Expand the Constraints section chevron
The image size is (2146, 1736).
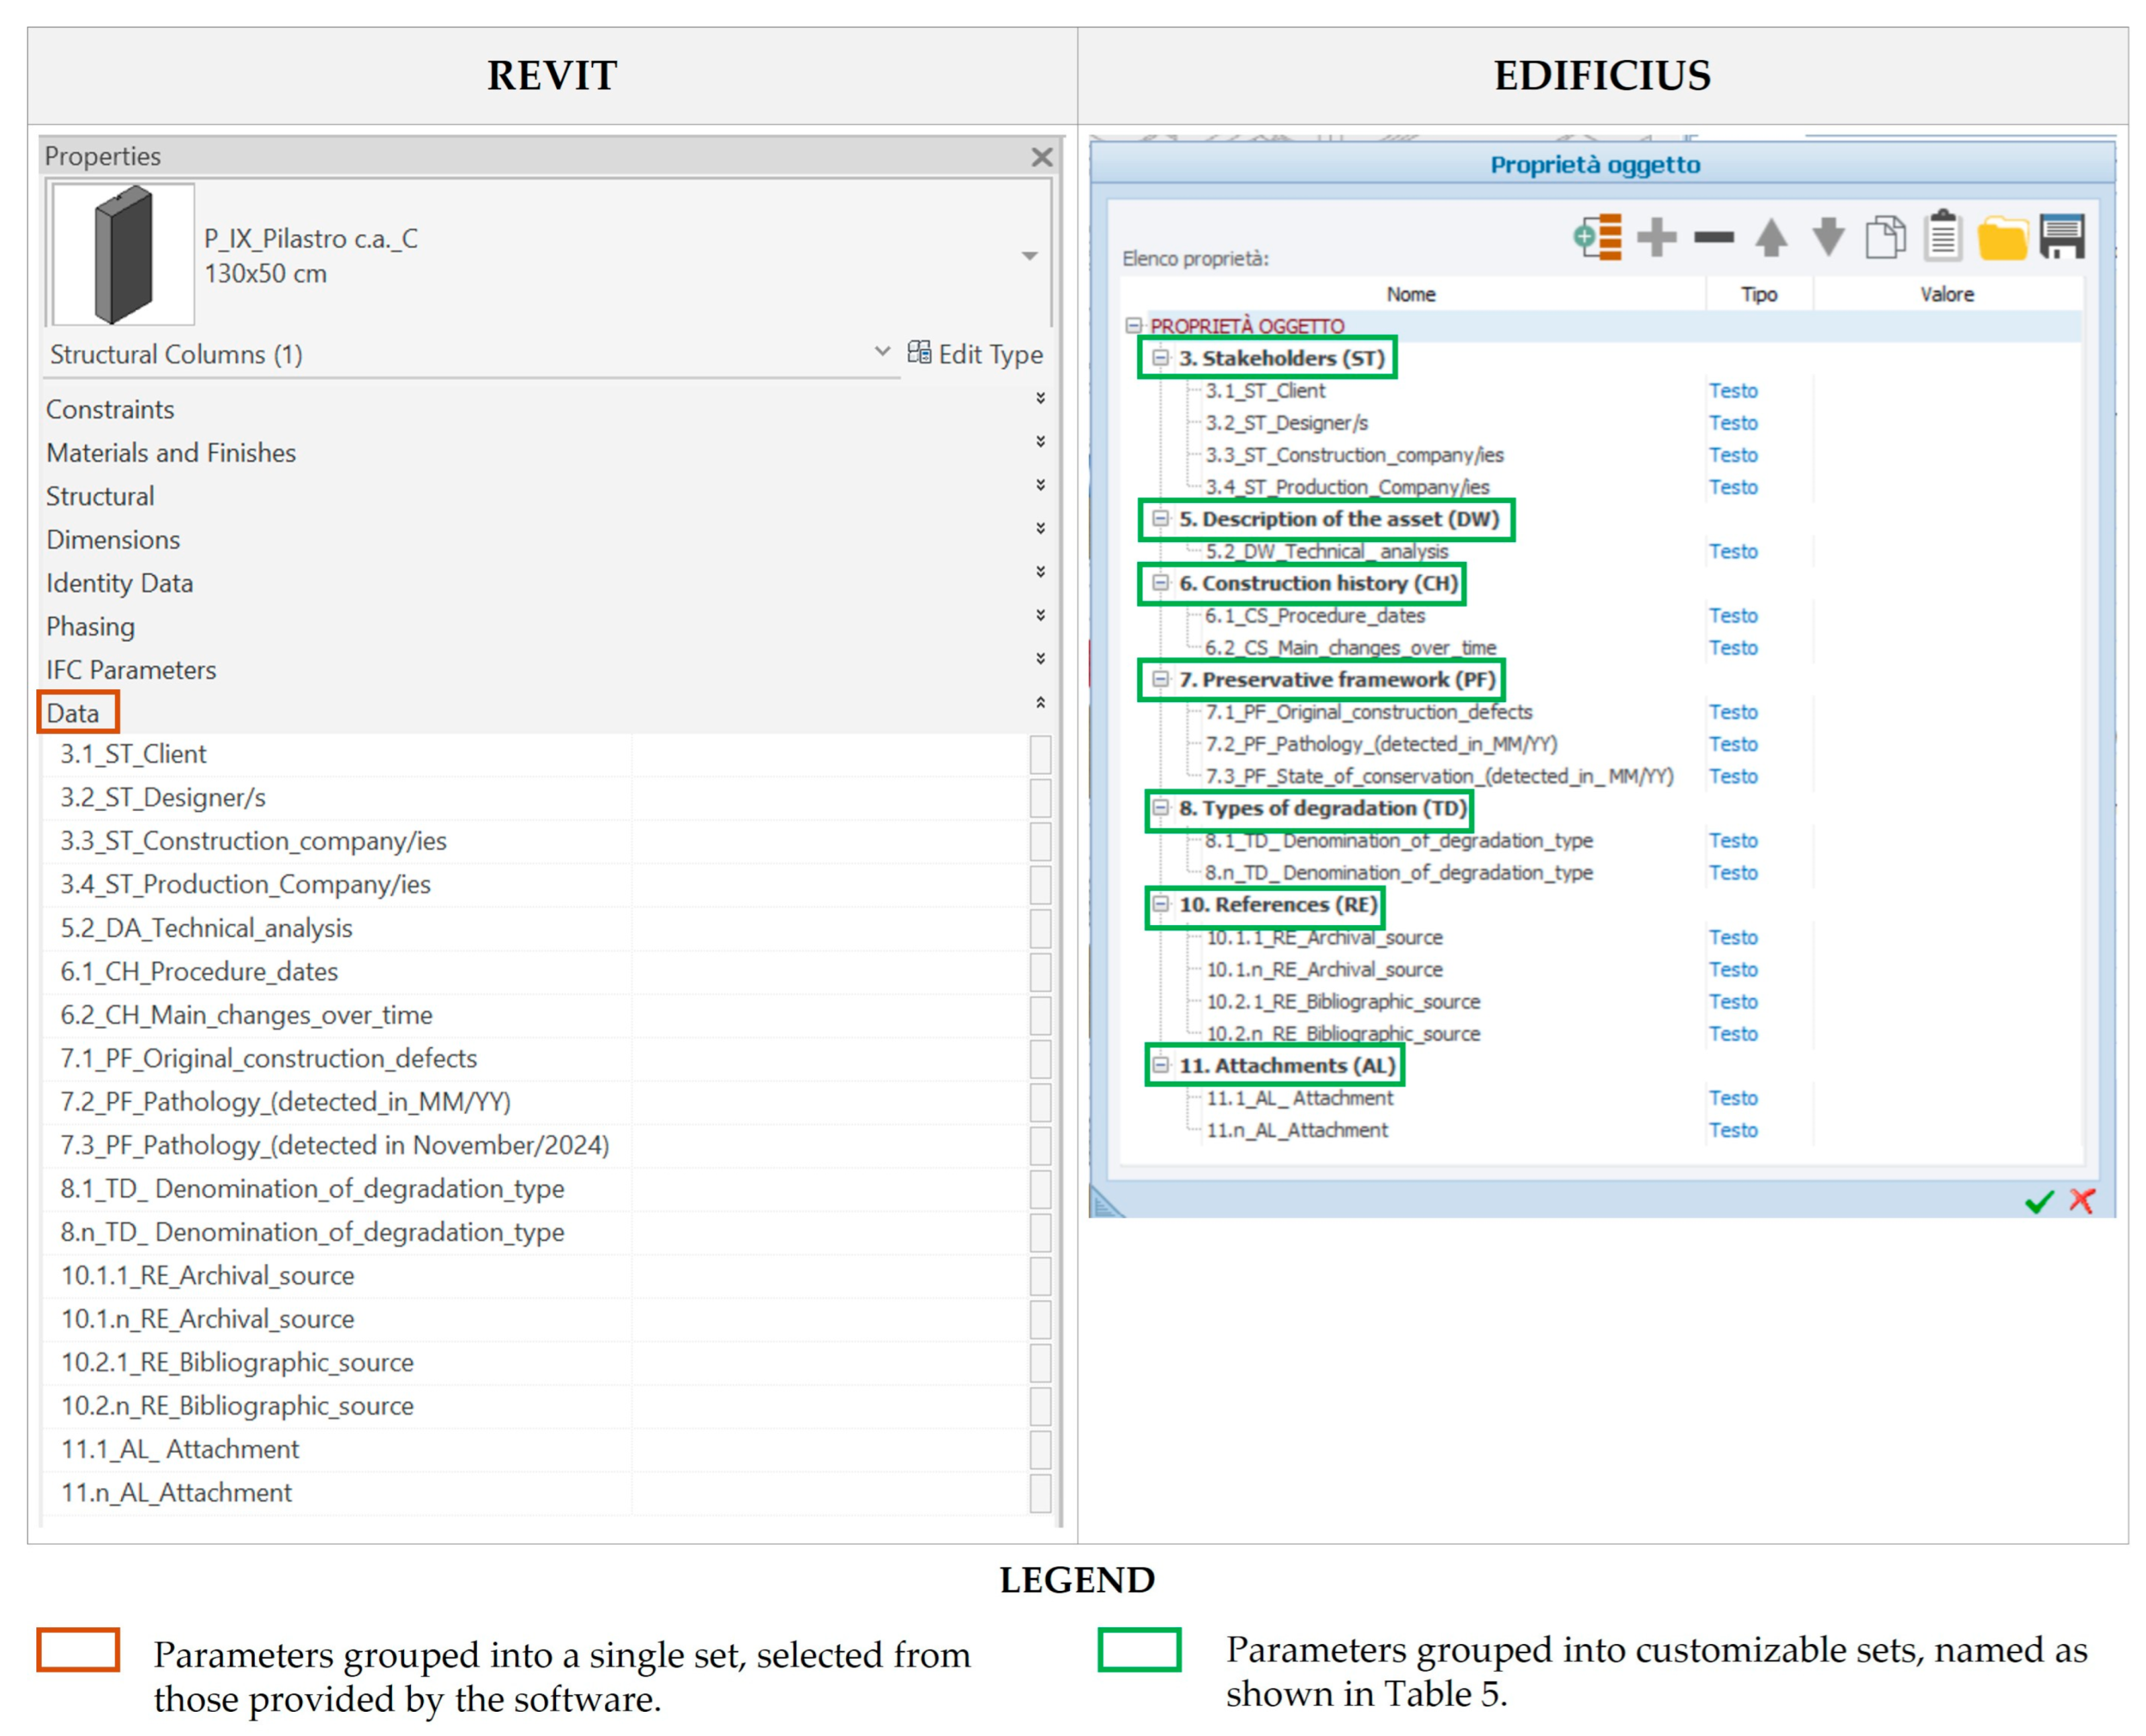click(x=1040, y=398)
